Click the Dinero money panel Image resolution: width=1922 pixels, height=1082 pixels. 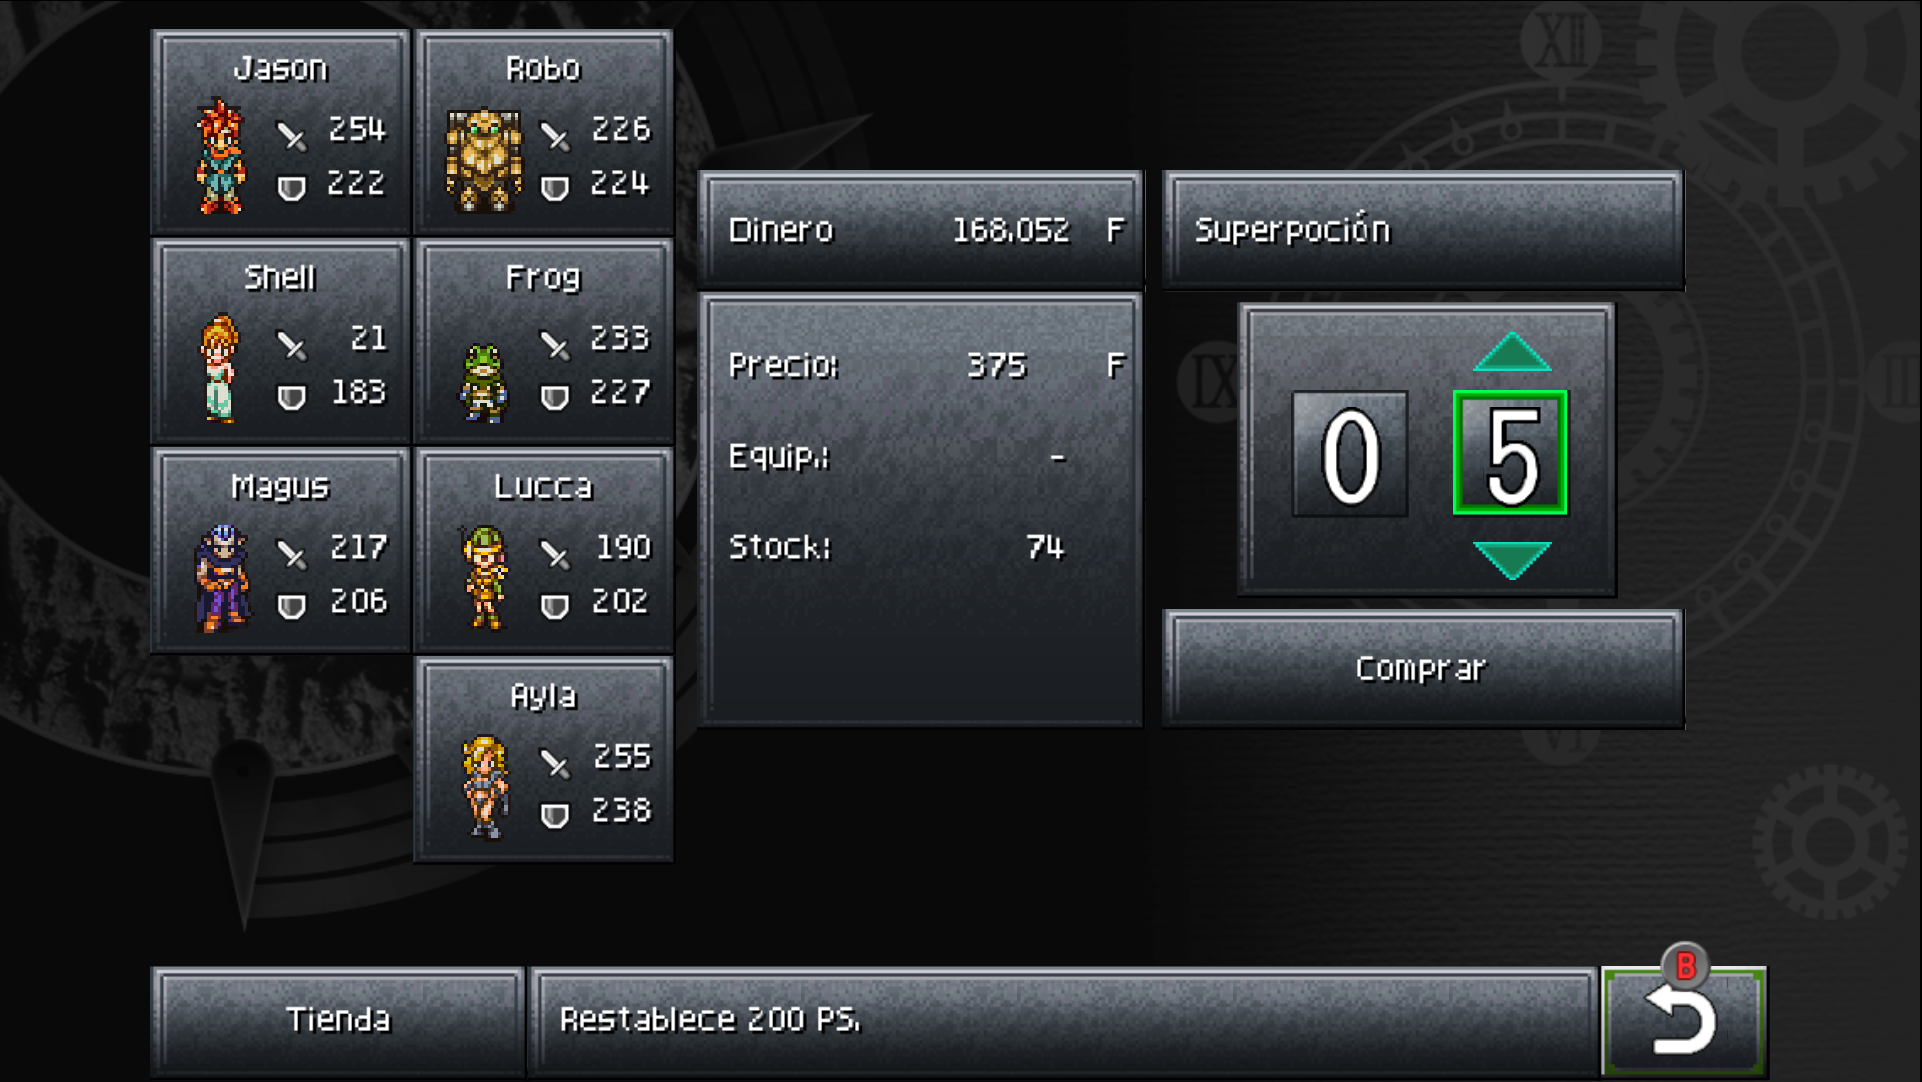(x=921, y=230)
